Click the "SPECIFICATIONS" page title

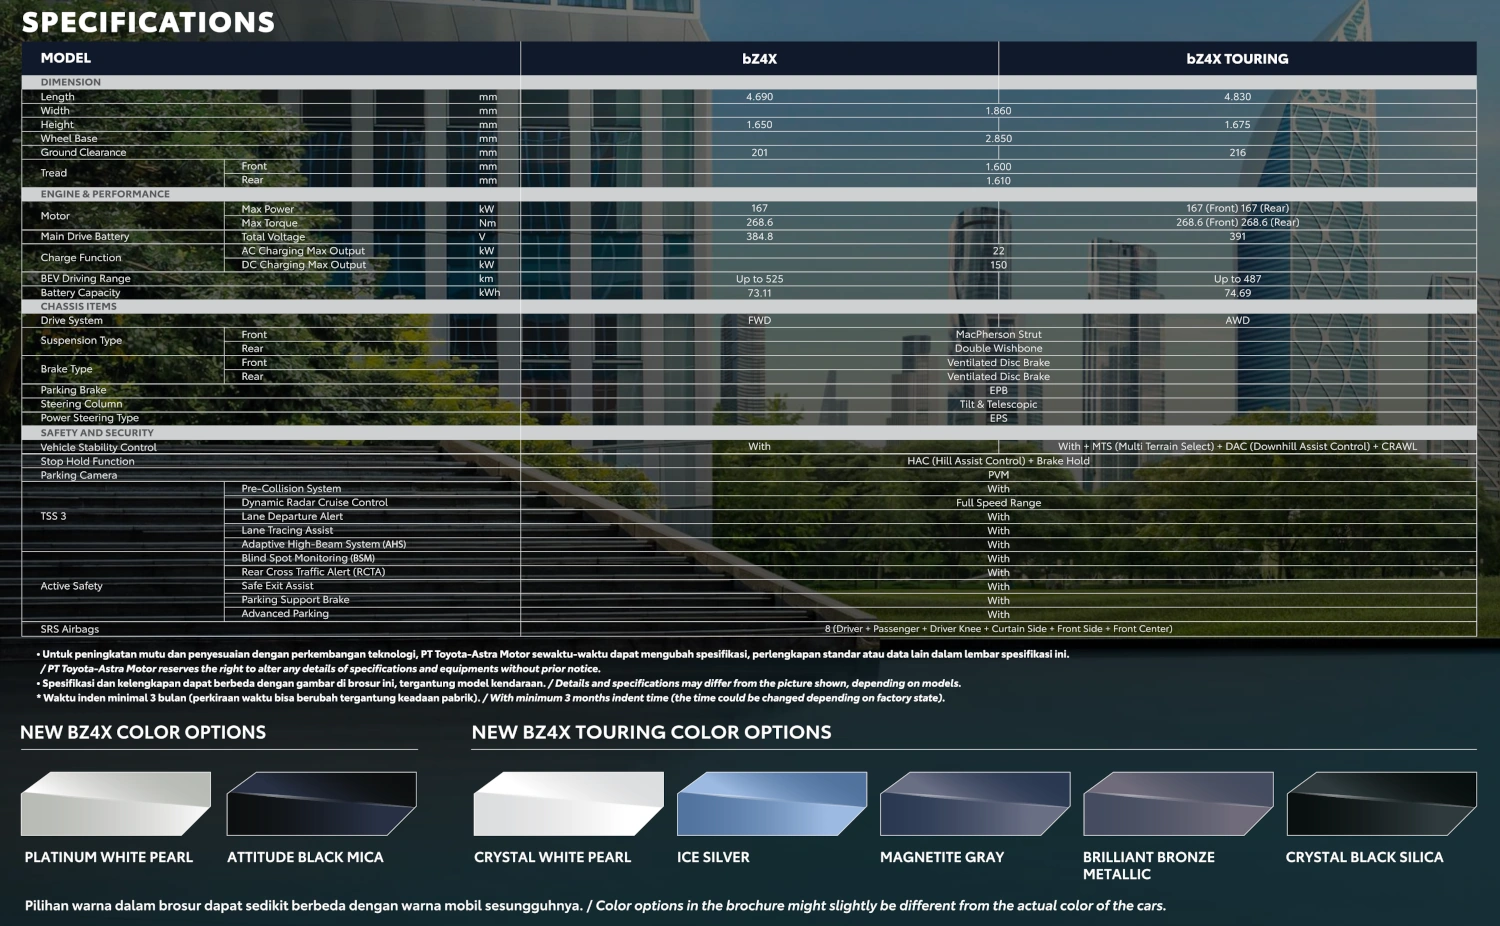pyautogui.click(x=148, y=22)
